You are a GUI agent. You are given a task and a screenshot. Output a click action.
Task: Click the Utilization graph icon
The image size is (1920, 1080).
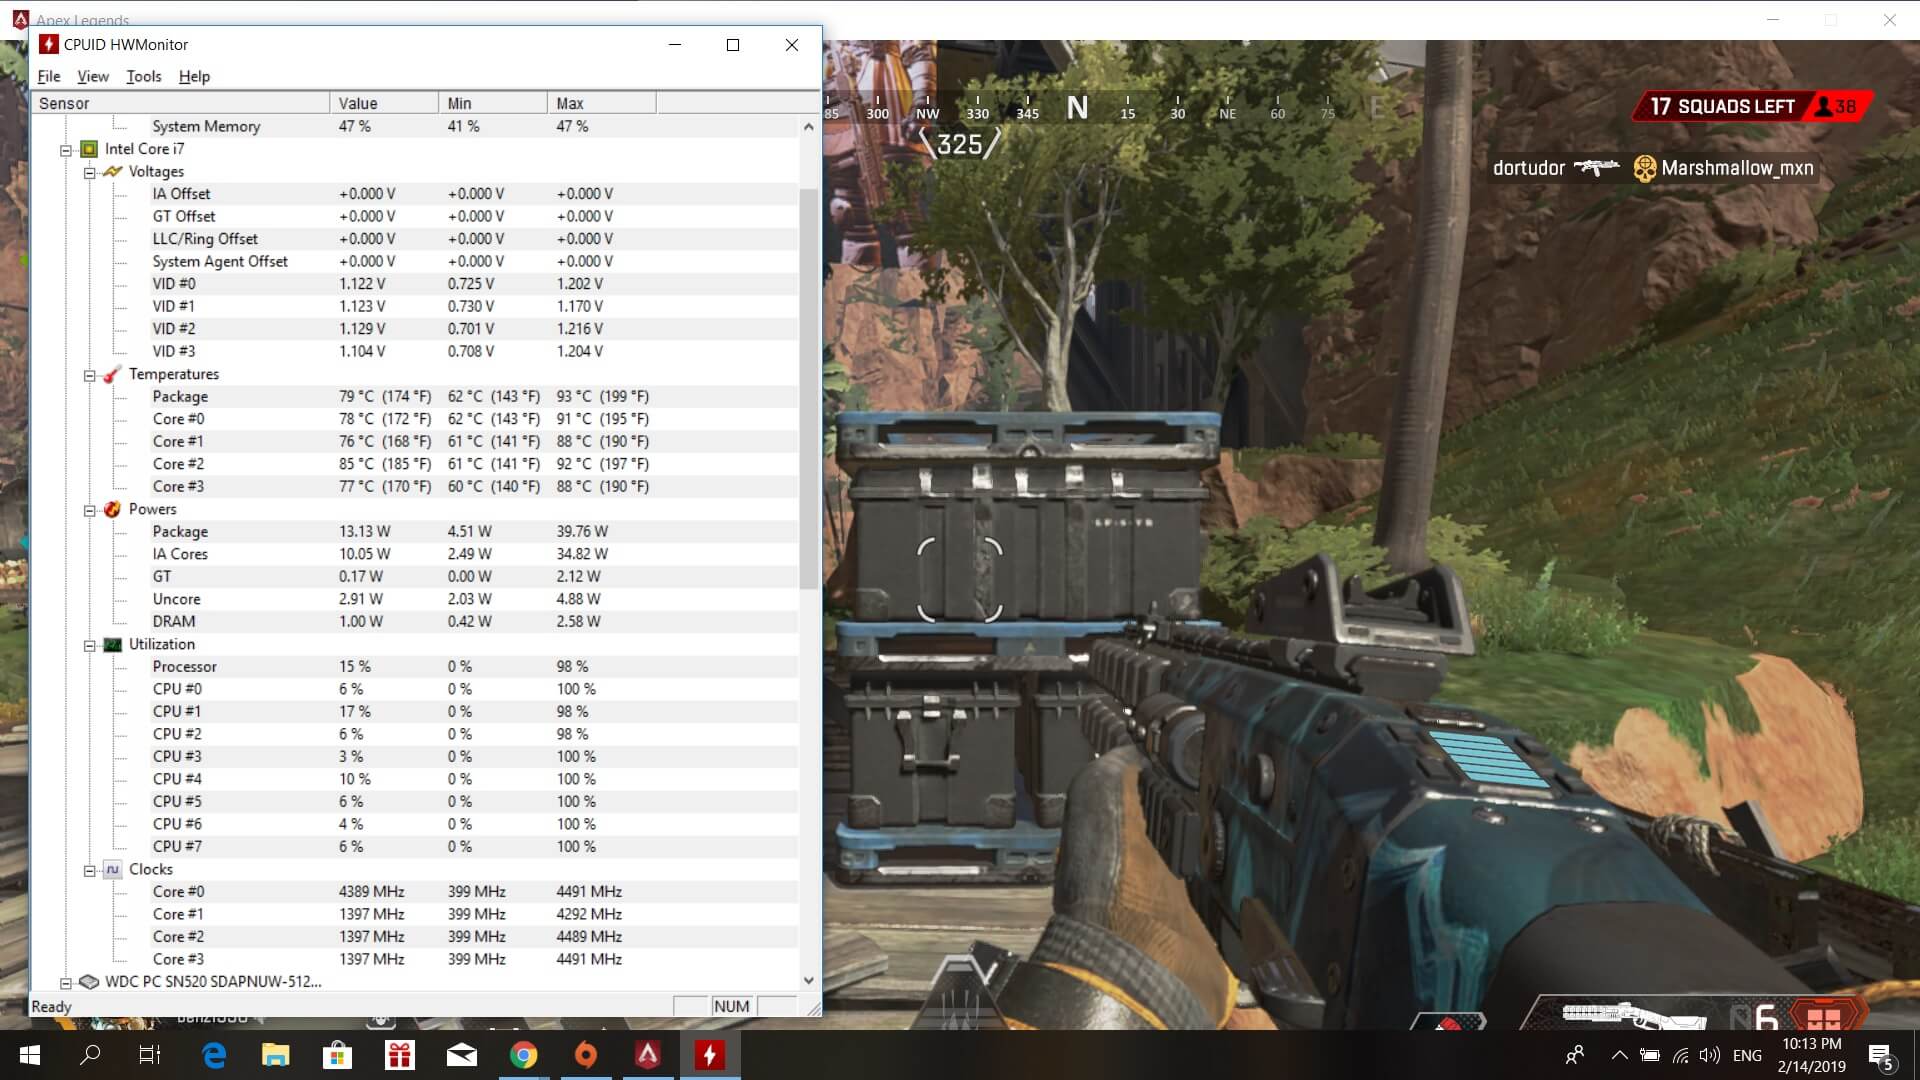(x=113, y=644)
